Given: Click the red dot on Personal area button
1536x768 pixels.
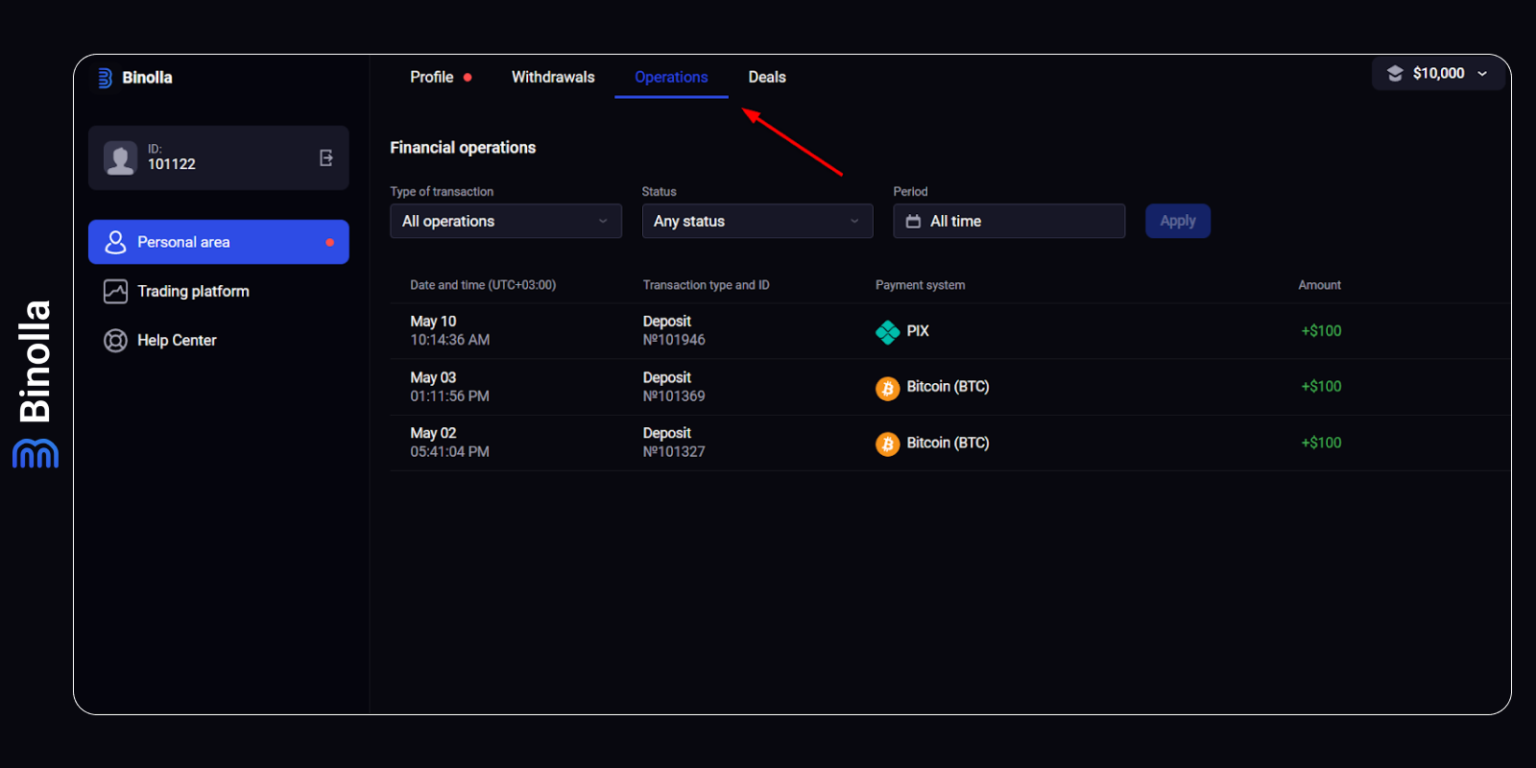Looking at the screenshot, I should pyautogui.click(x=332, y=241).
